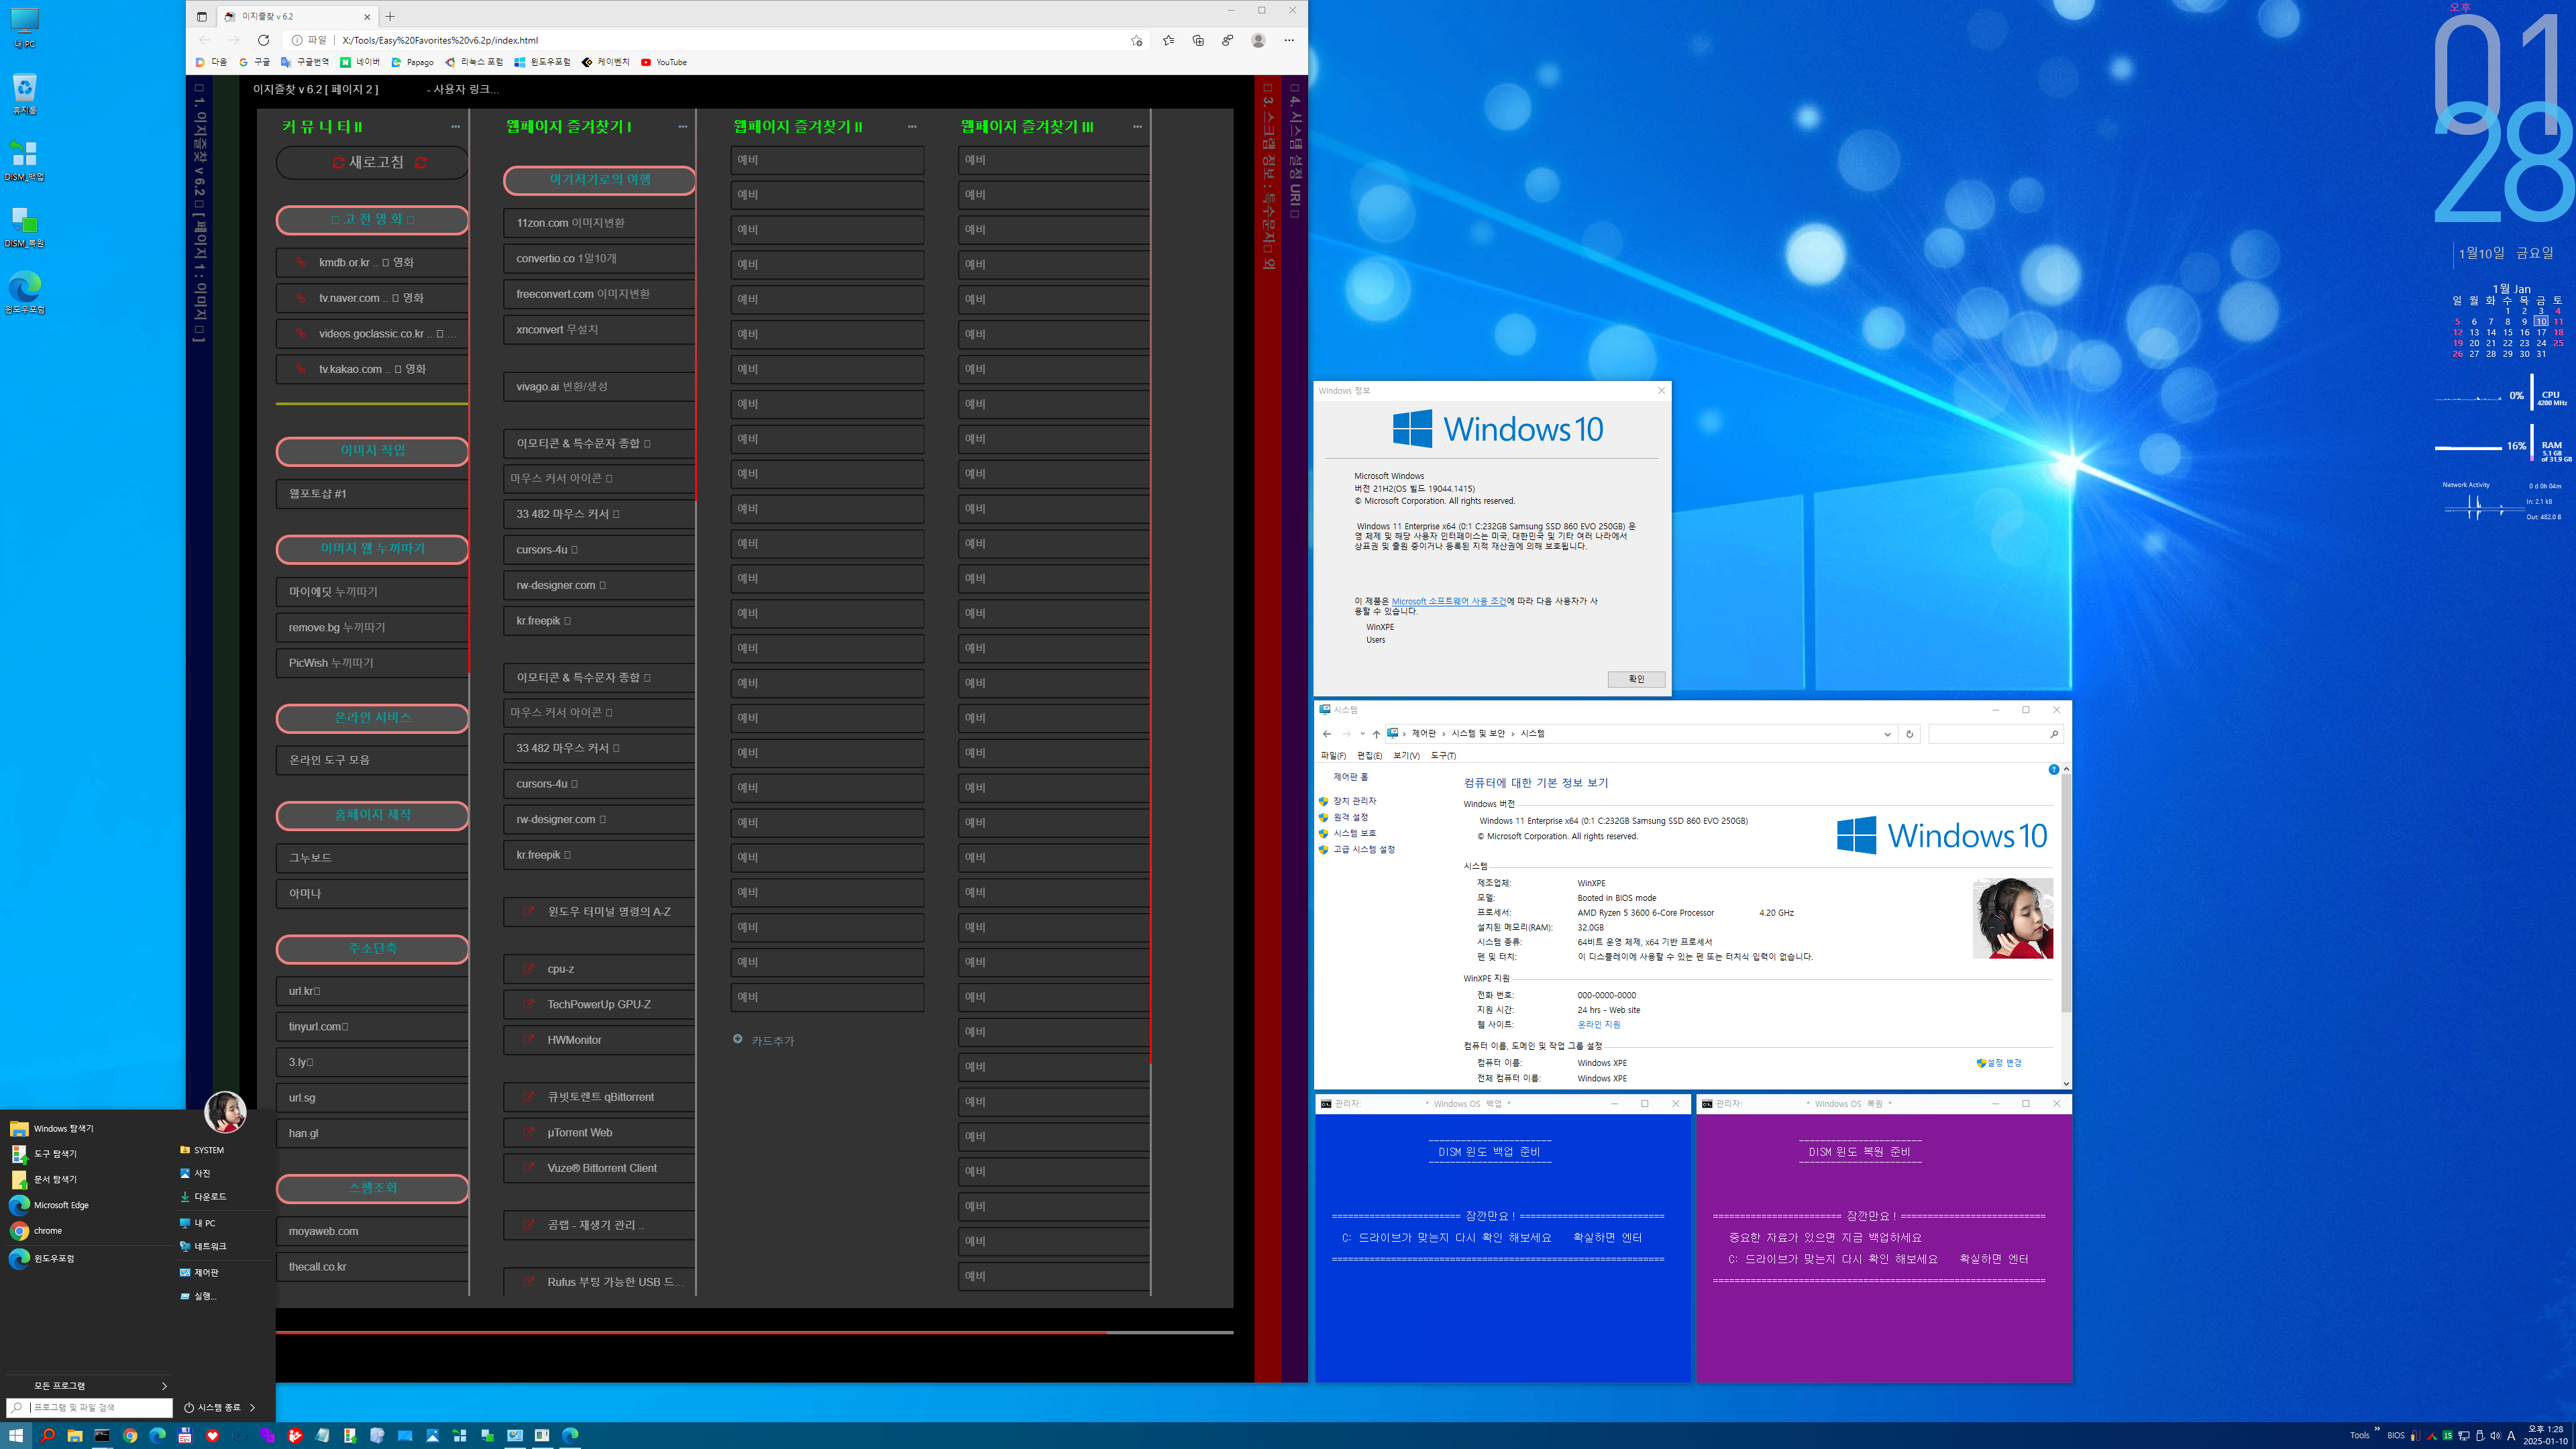Expand taskbar Tools toolbar chevron

click(x=2377, y=1428)
